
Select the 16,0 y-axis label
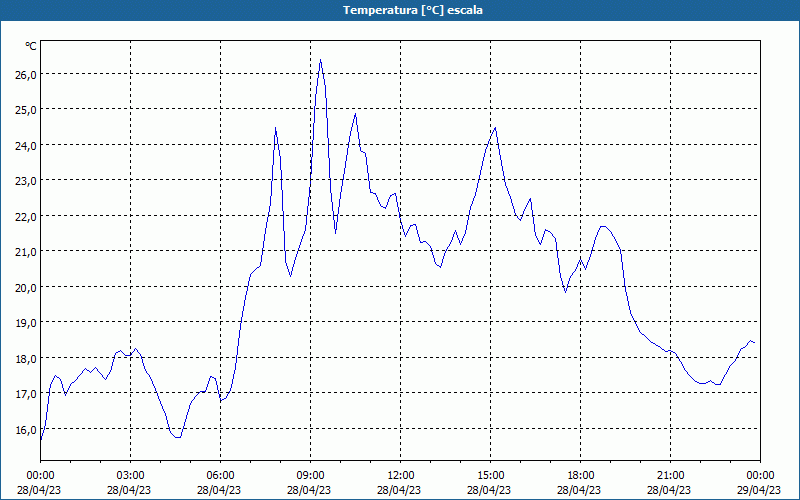26,430
